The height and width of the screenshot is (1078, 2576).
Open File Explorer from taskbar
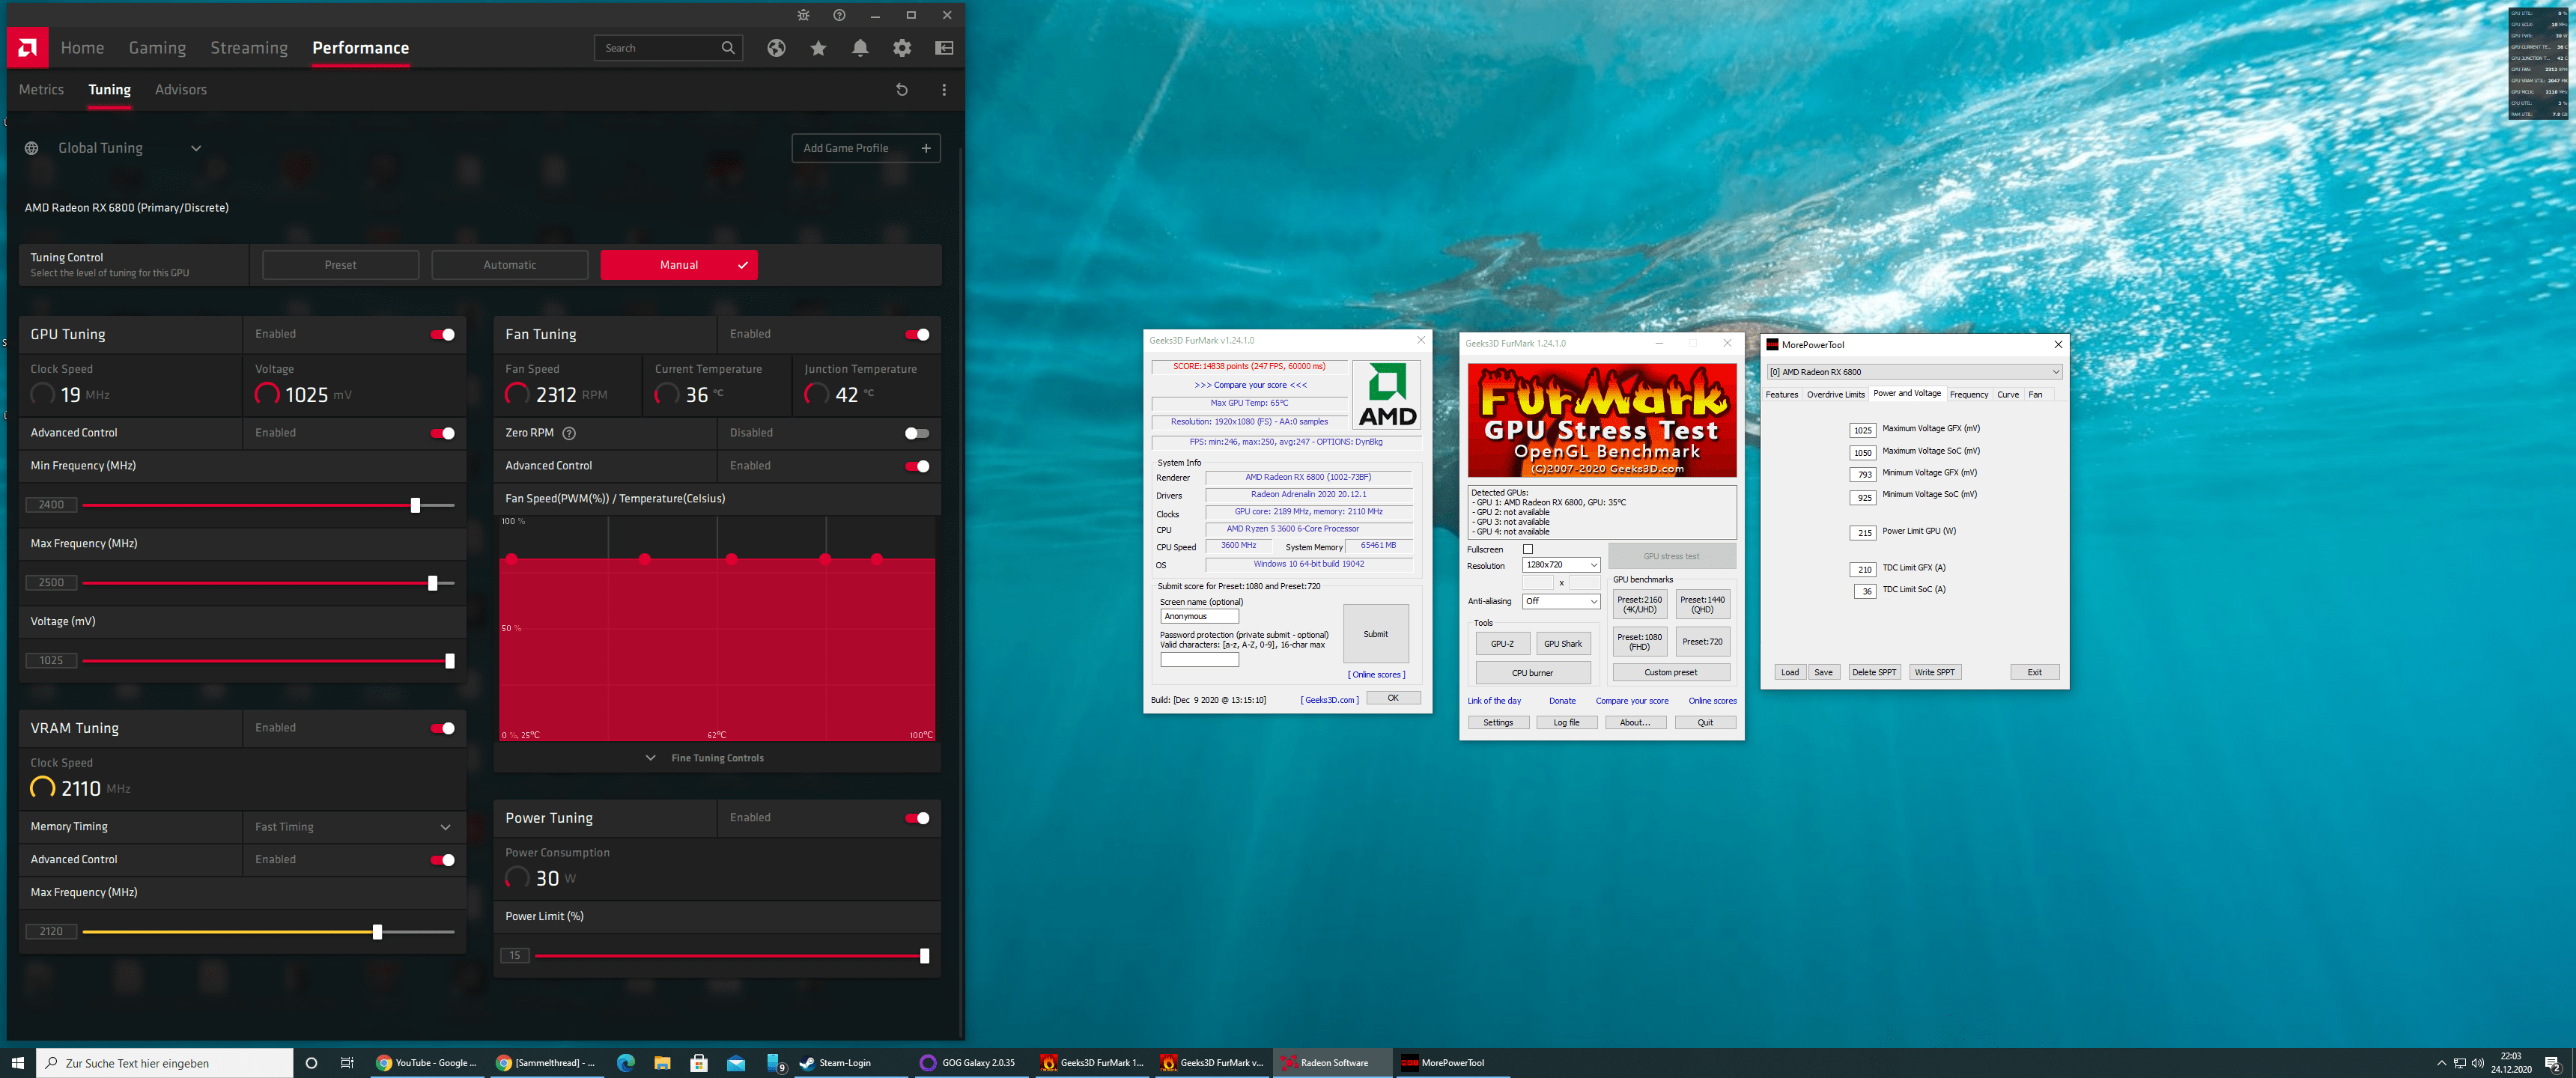coord(662,1062)
